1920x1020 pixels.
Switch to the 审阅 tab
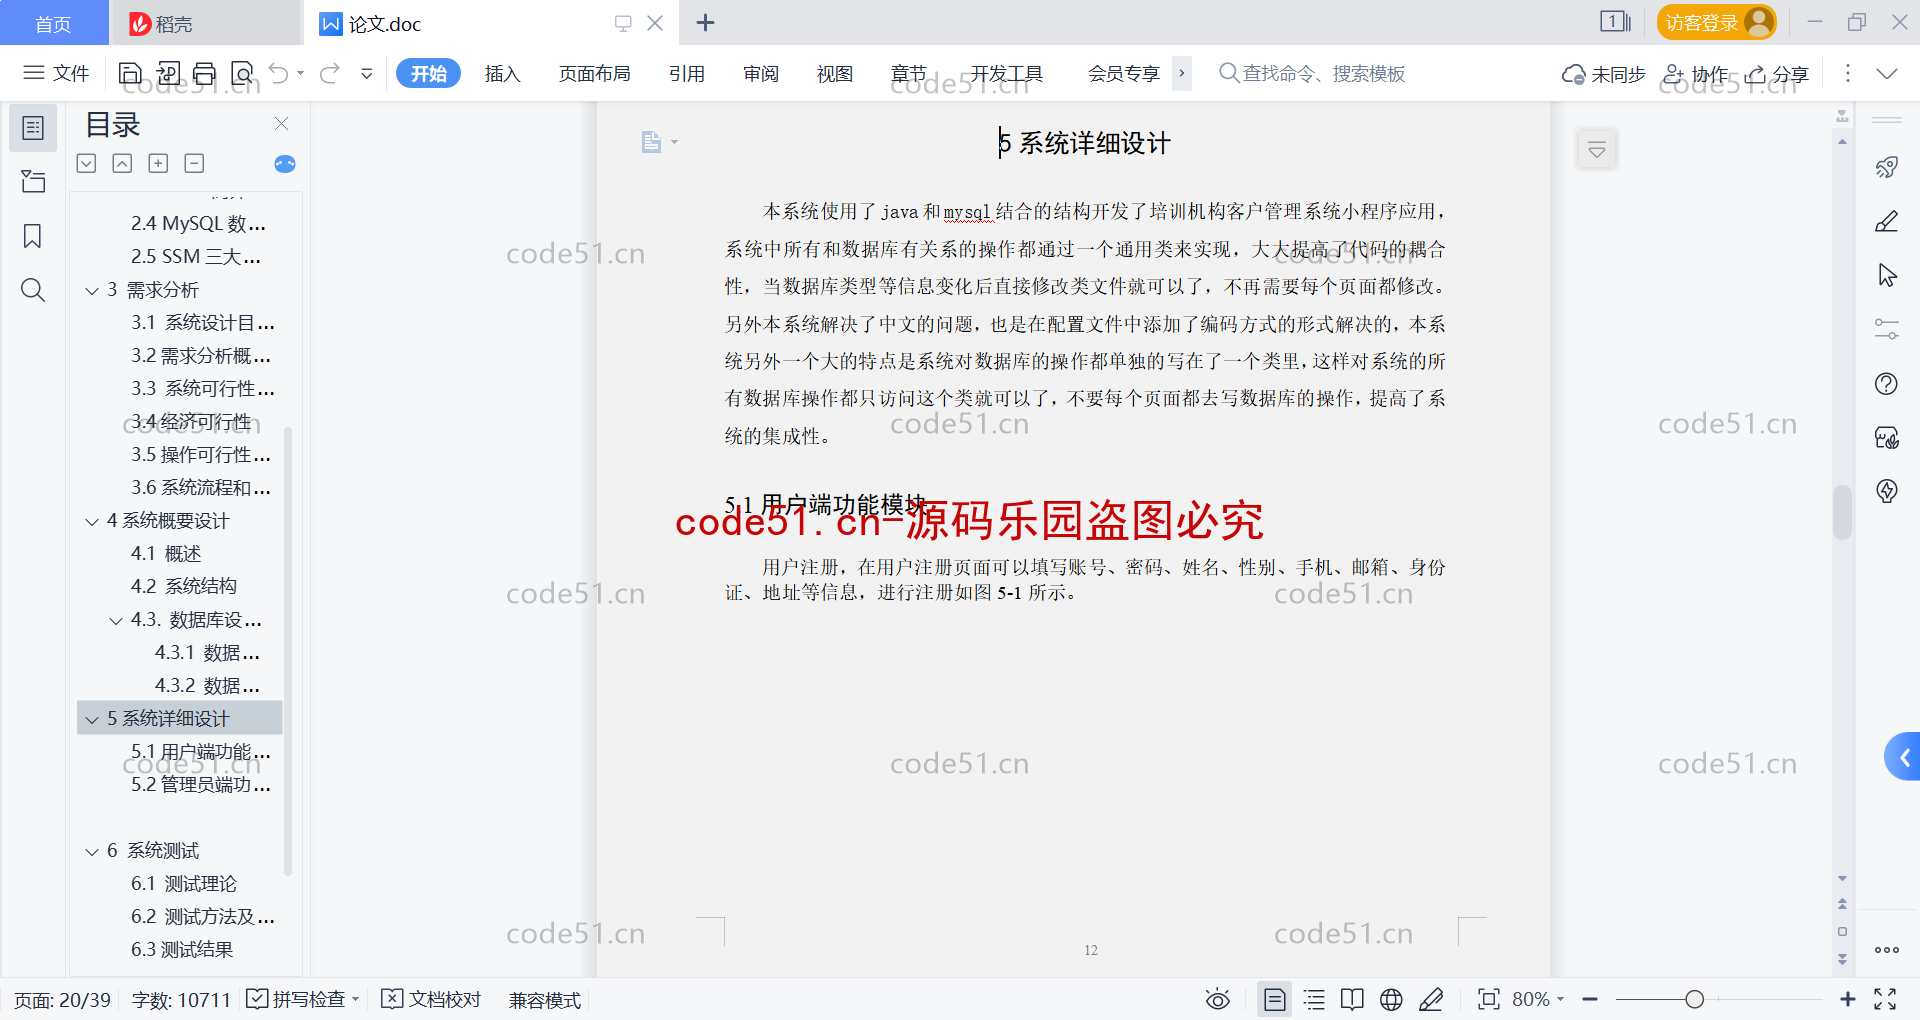pyautogui.click(x=761, y=73)
